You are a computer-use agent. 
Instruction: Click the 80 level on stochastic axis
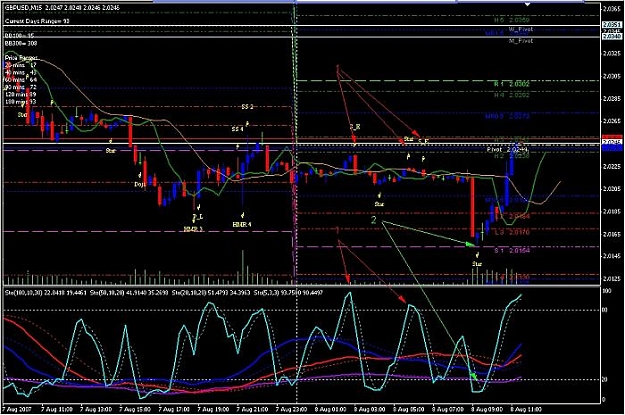[605, 310]
